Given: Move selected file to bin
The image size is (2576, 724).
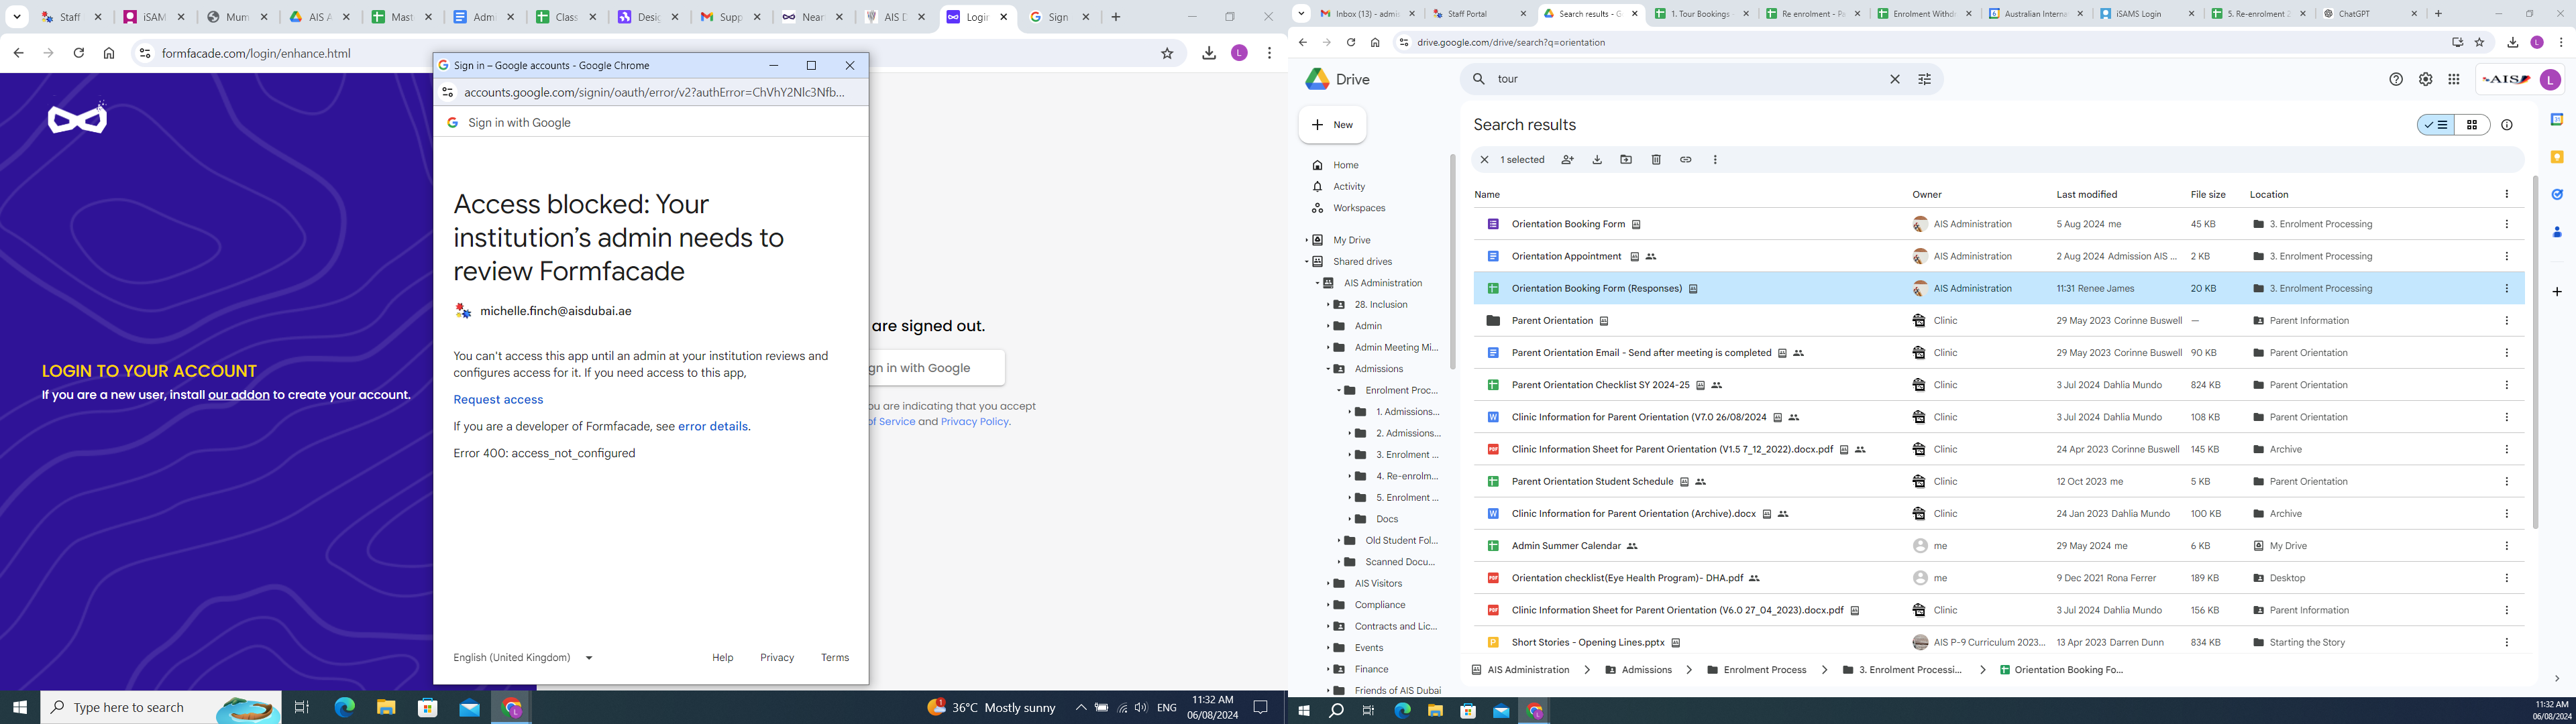Looking at the screenshot, I should [x=1656, y=160].
